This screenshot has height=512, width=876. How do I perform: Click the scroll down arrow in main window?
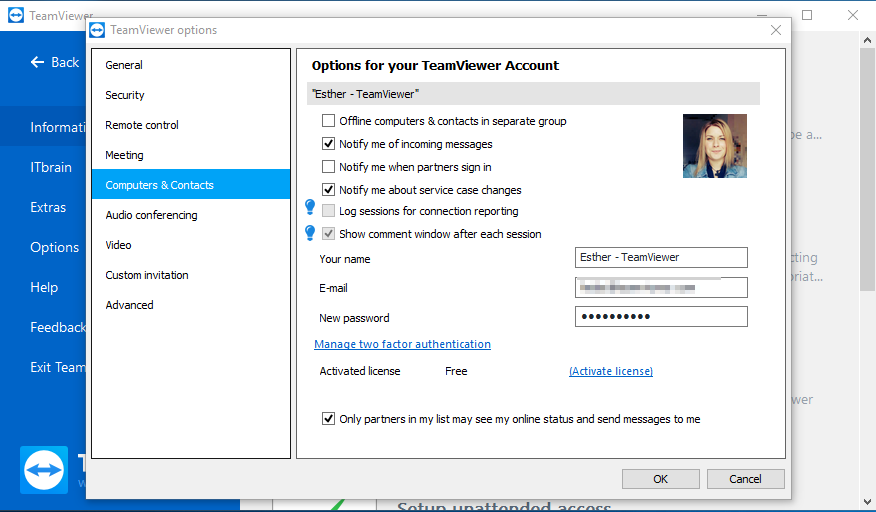click(867, 502)
